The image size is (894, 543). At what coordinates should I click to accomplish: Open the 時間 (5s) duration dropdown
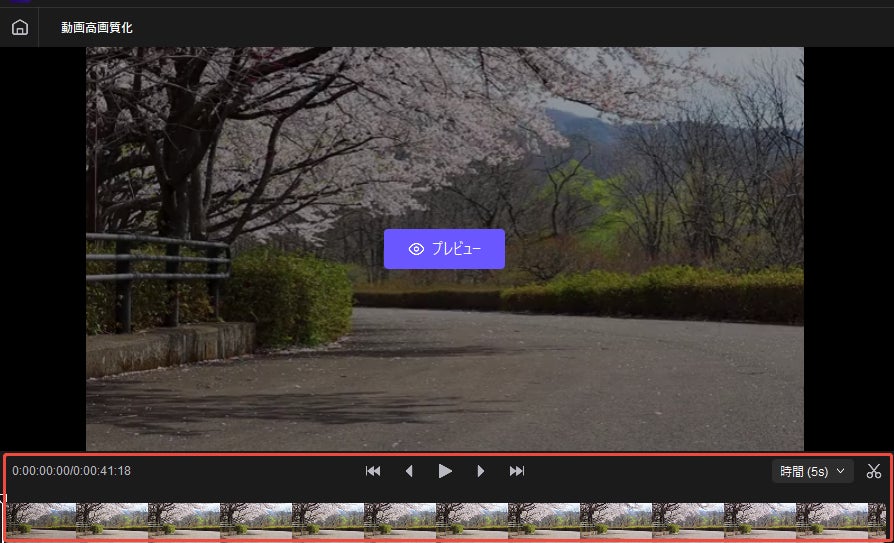[x=812, y=471]
